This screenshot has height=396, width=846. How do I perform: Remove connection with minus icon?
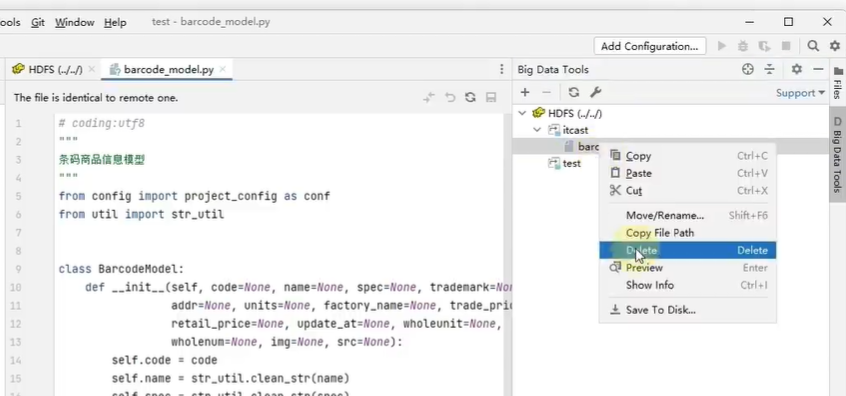546,92
